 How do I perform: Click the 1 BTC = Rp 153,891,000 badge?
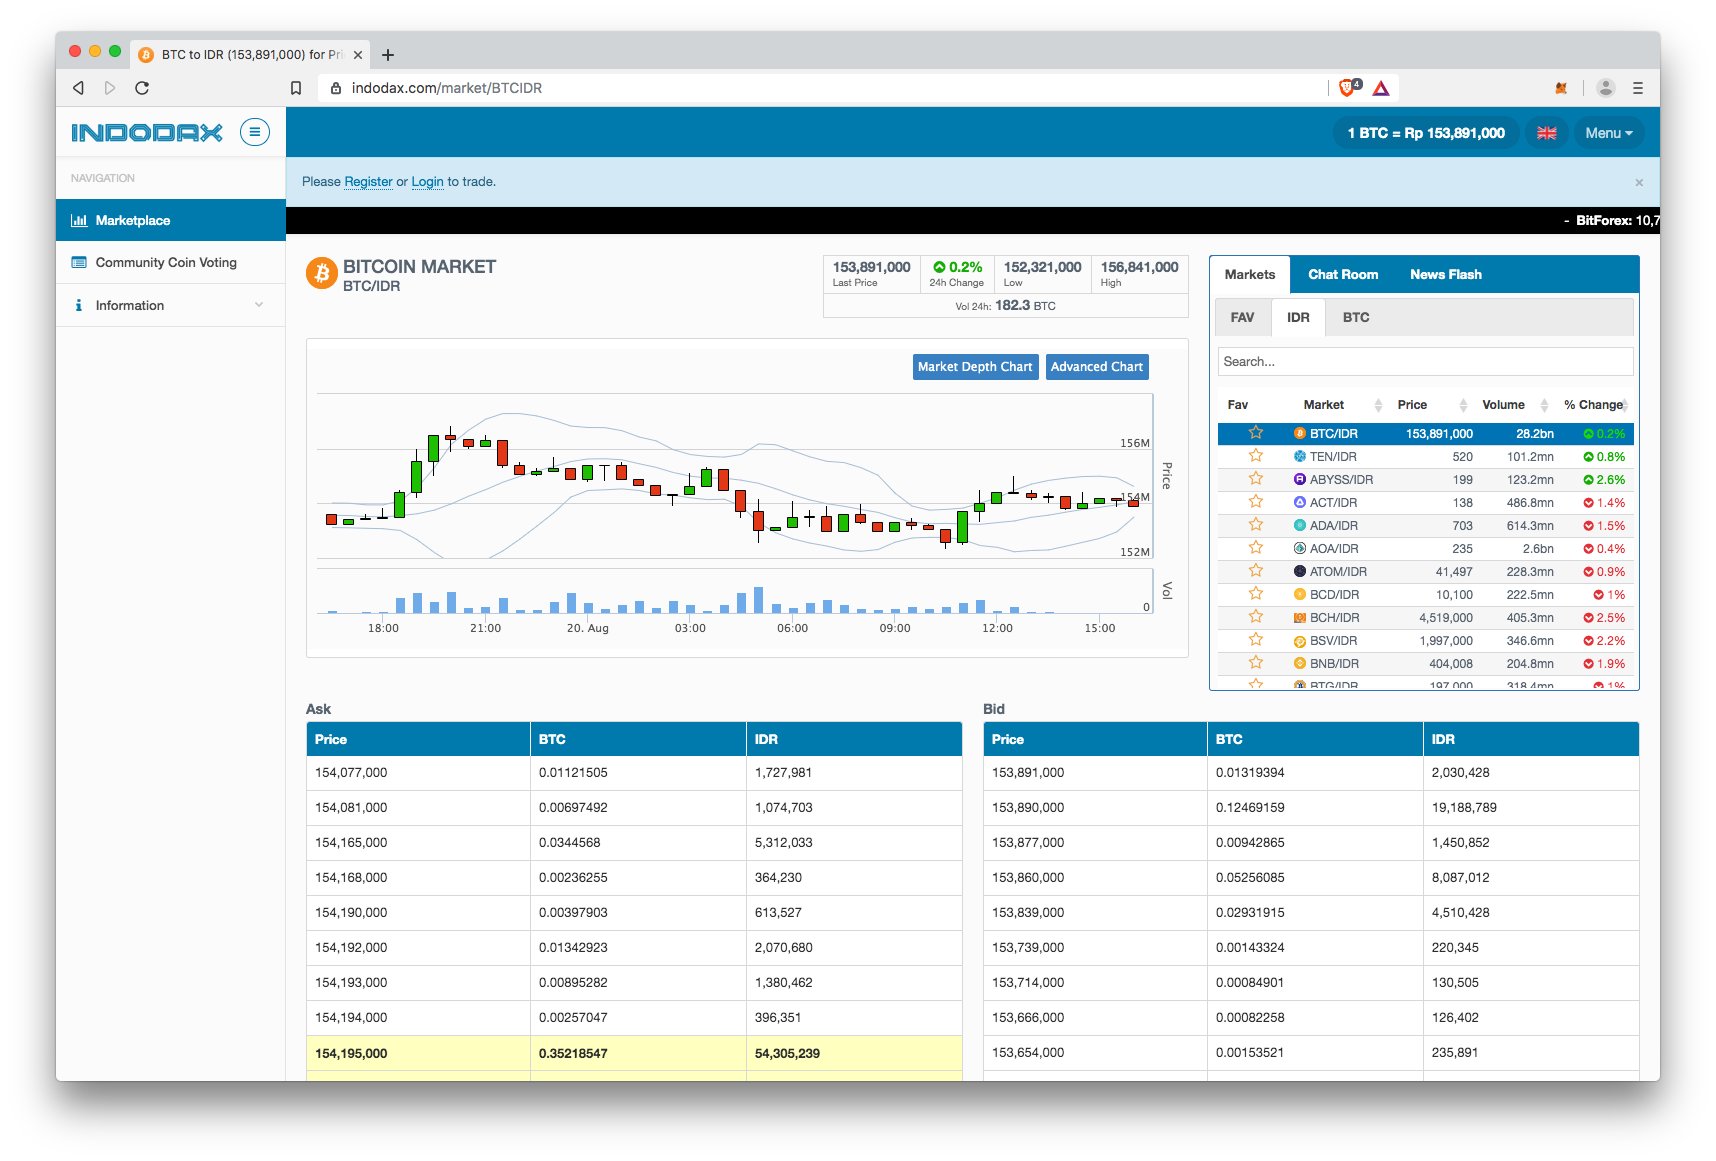click(1426, 133)
